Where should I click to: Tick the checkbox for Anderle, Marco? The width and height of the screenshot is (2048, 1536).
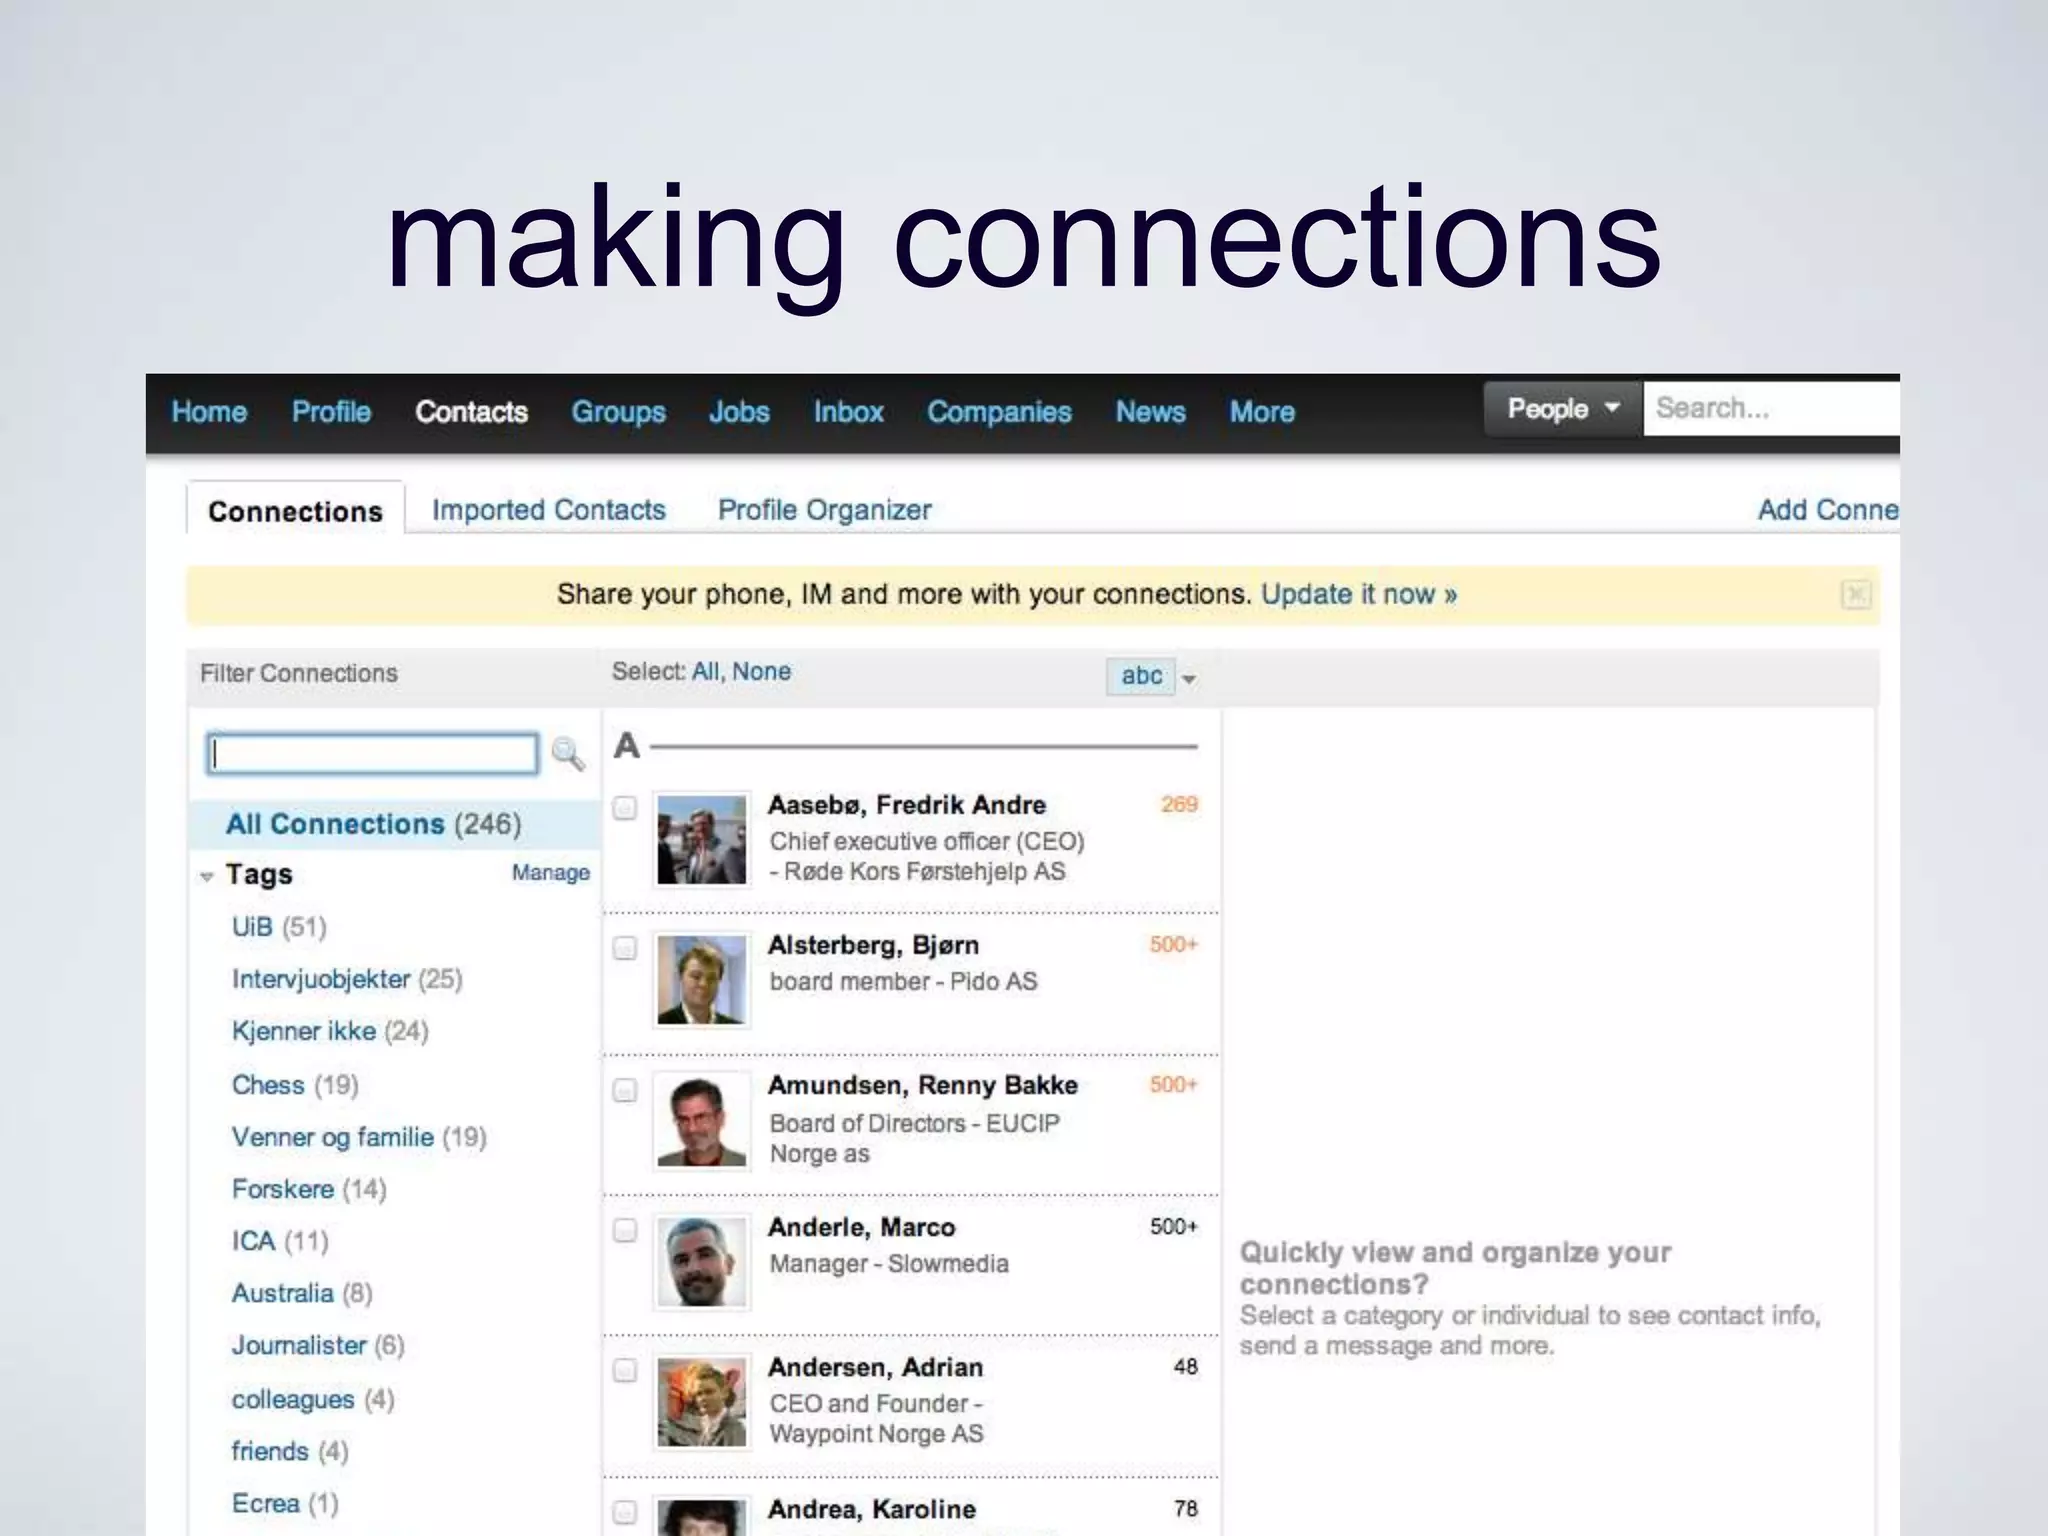coord(625,1230)
